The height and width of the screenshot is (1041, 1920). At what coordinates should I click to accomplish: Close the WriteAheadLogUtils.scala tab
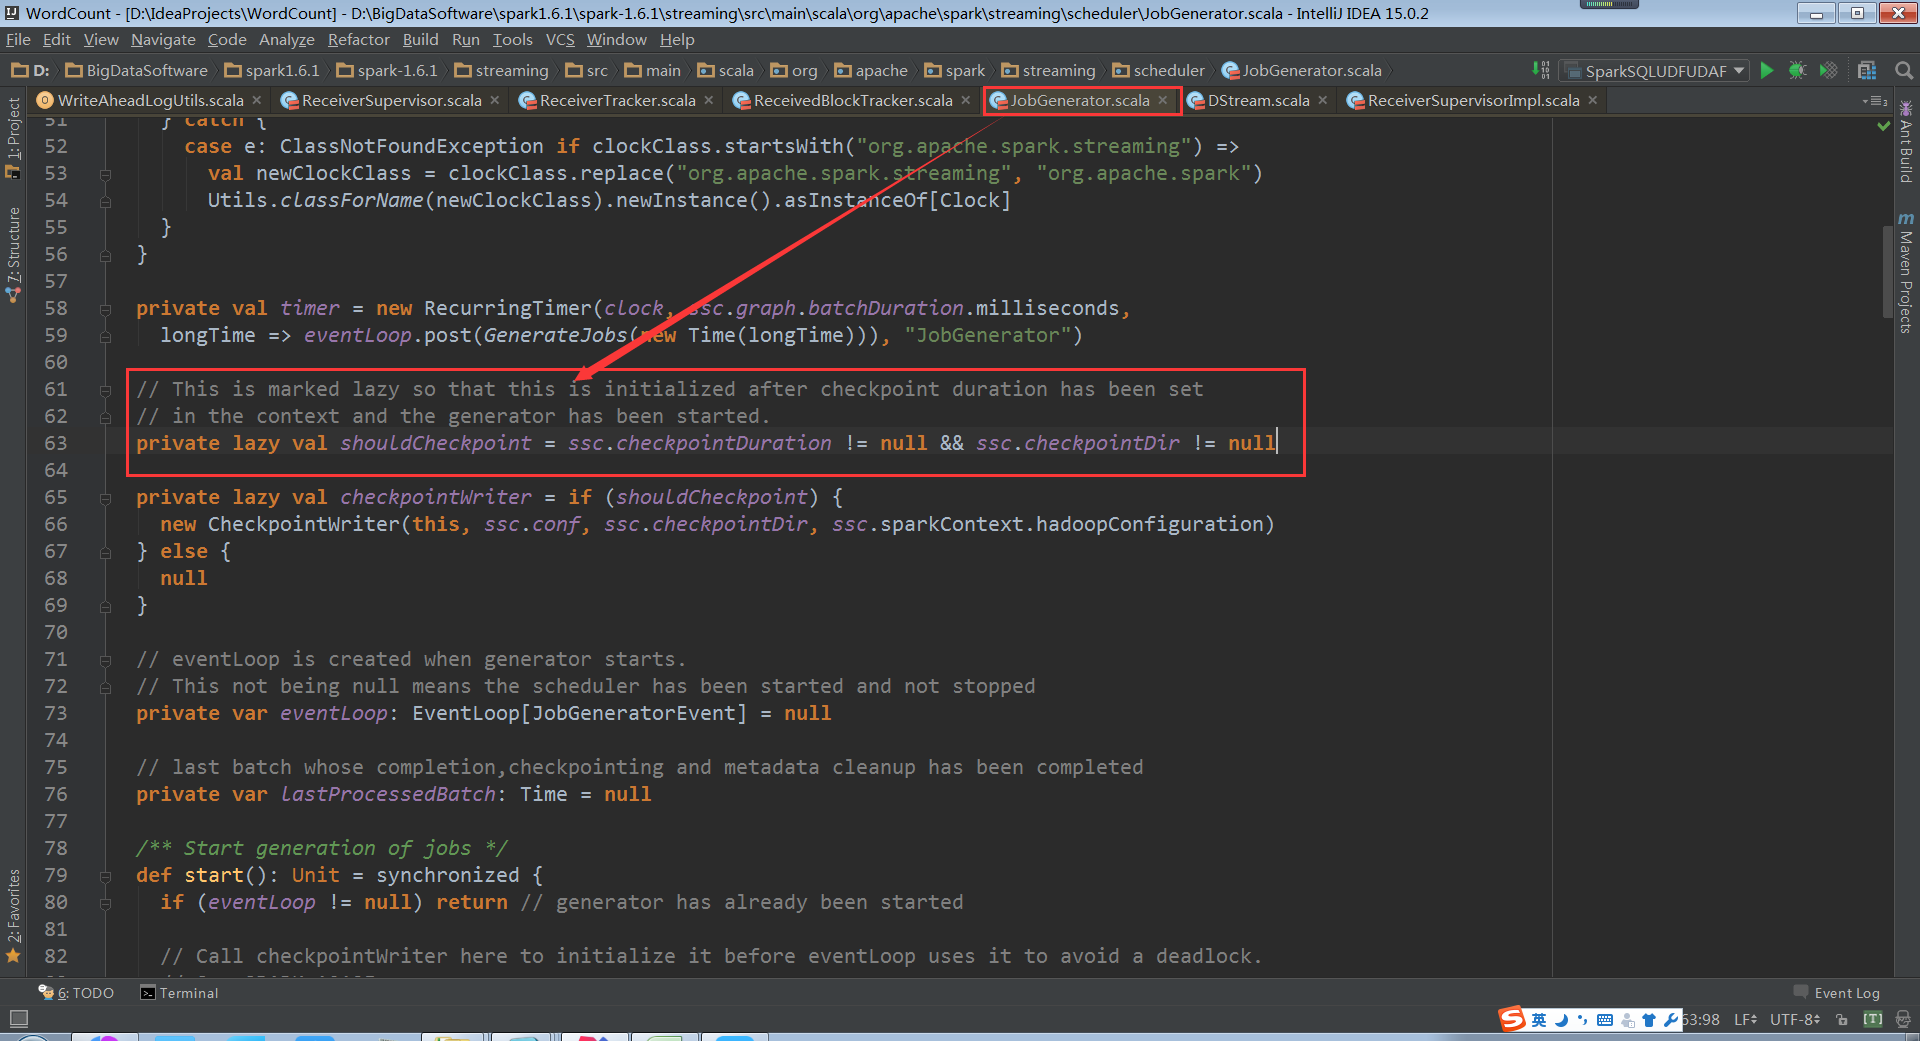pos(257,100)
